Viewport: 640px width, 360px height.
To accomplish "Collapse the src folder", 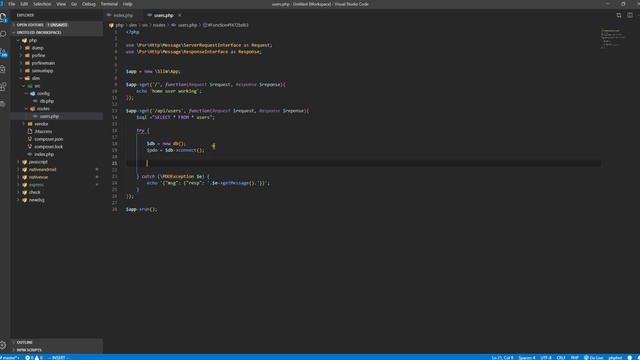I will click(57, 86).
